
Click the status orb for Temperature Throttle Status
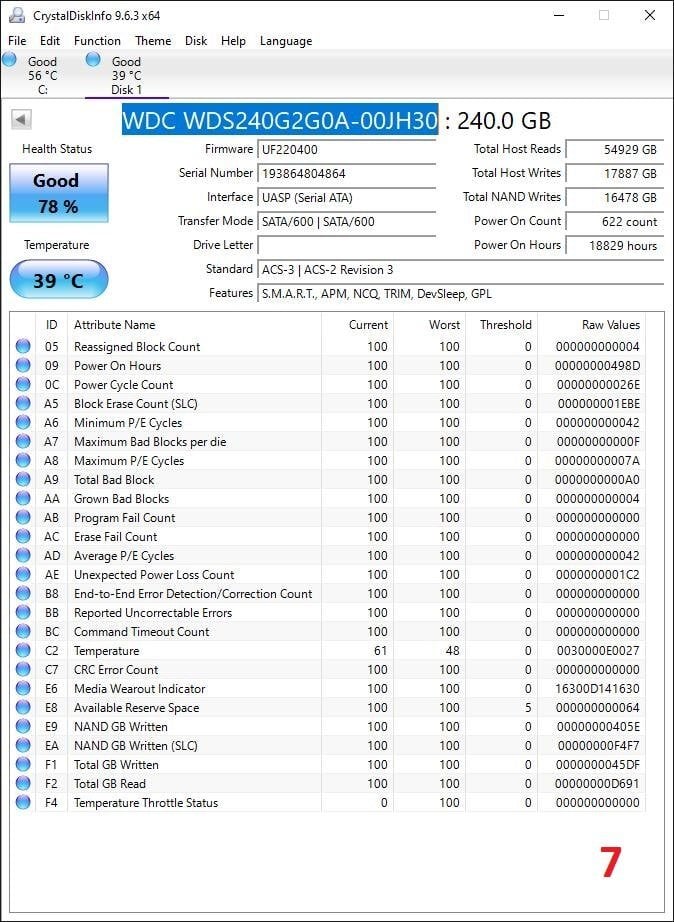(x=23, y=803)
